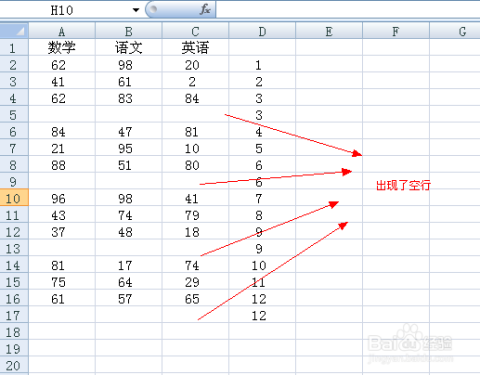Screen dimensions: 480x375
Task: Click cell B12 with value 48
Action: pos(129,231)
